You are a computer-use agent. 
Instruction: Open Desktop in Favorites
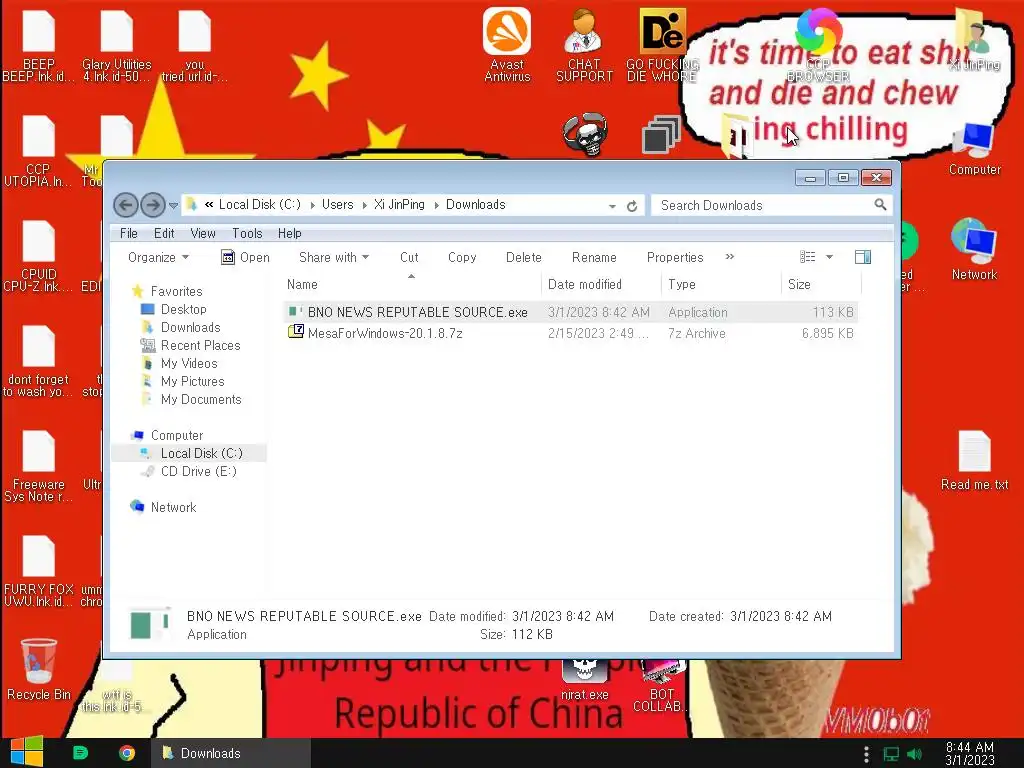pos(184,309)
